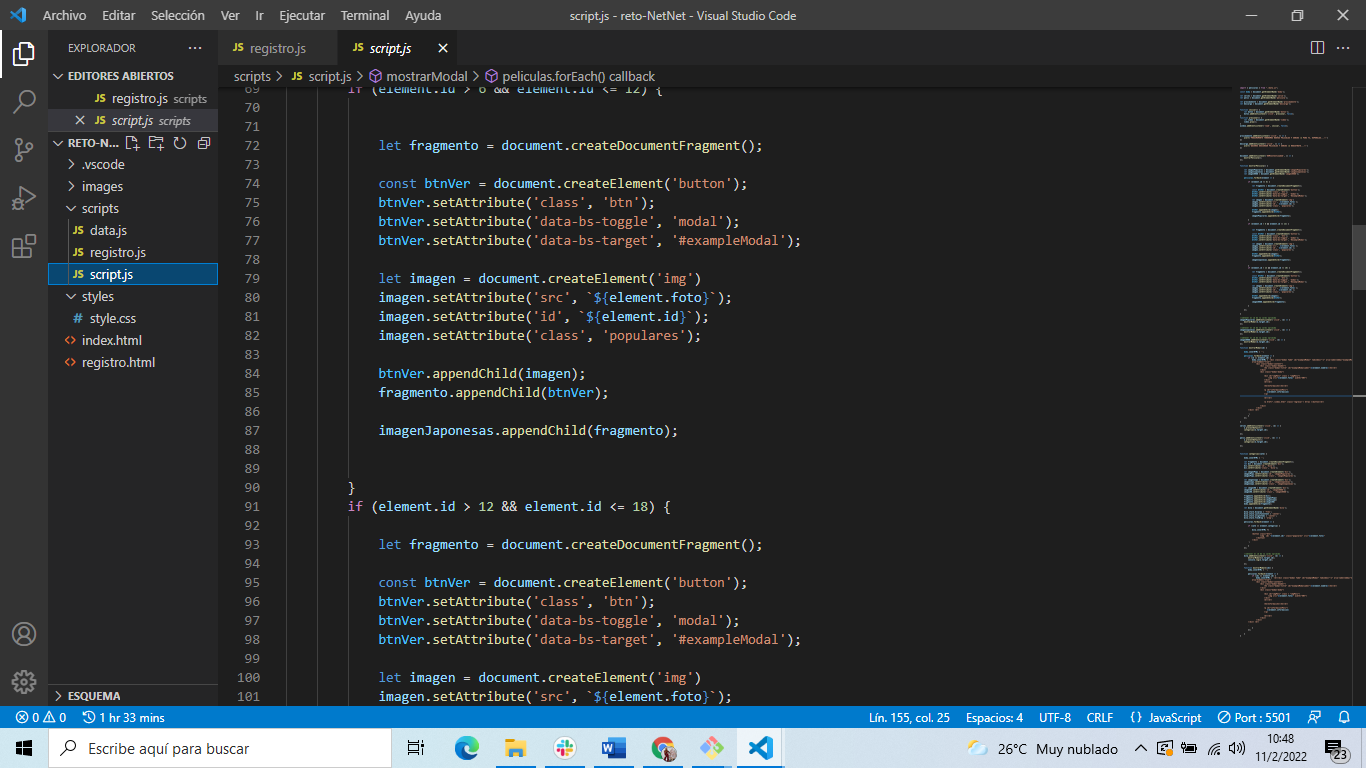Go to line via Lín. 155, col. 25

(x=909, y=718)
